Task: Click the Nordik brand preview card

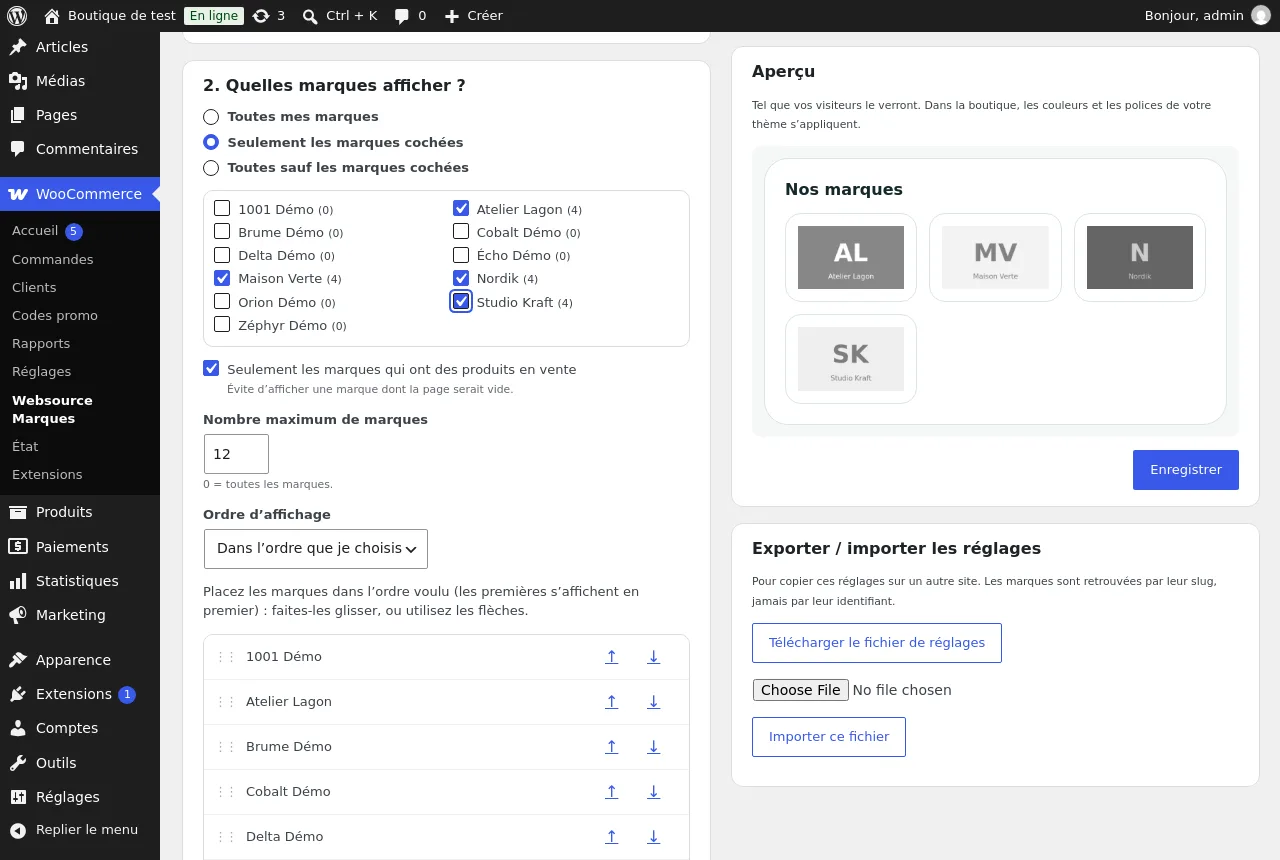Action: click(1140, 257)
